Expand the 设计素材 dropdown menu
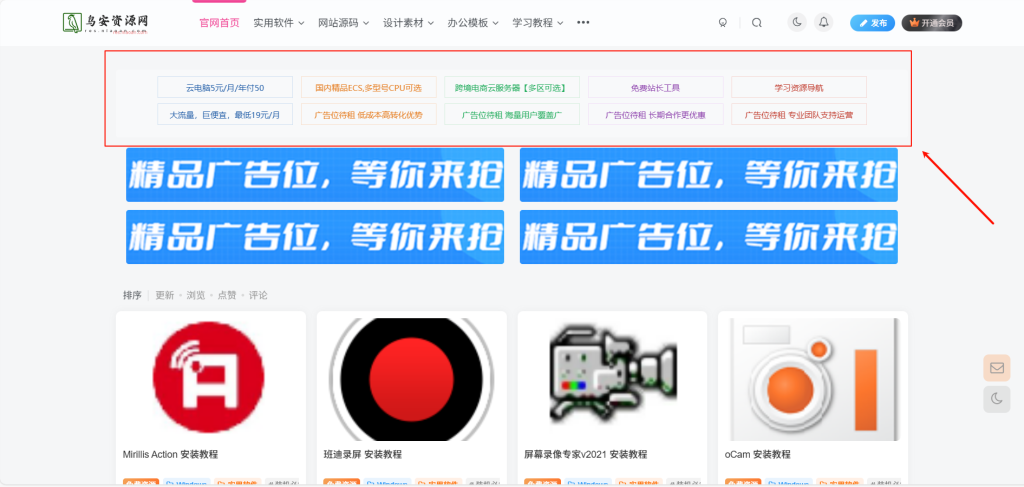This screenshot has height=487, width=1024. [408, 23]
